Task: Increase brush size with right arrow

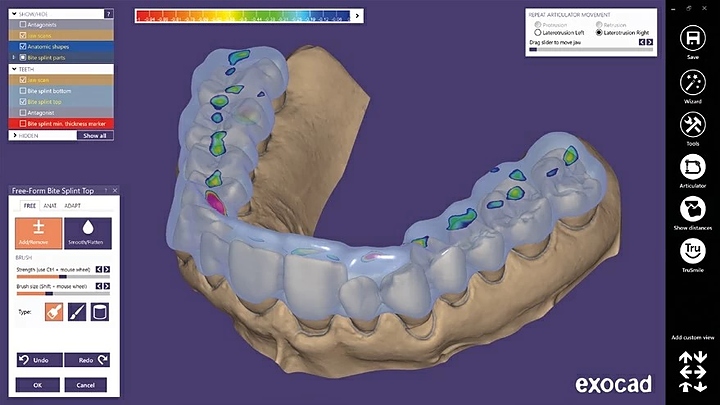Action: click(107, 286)
